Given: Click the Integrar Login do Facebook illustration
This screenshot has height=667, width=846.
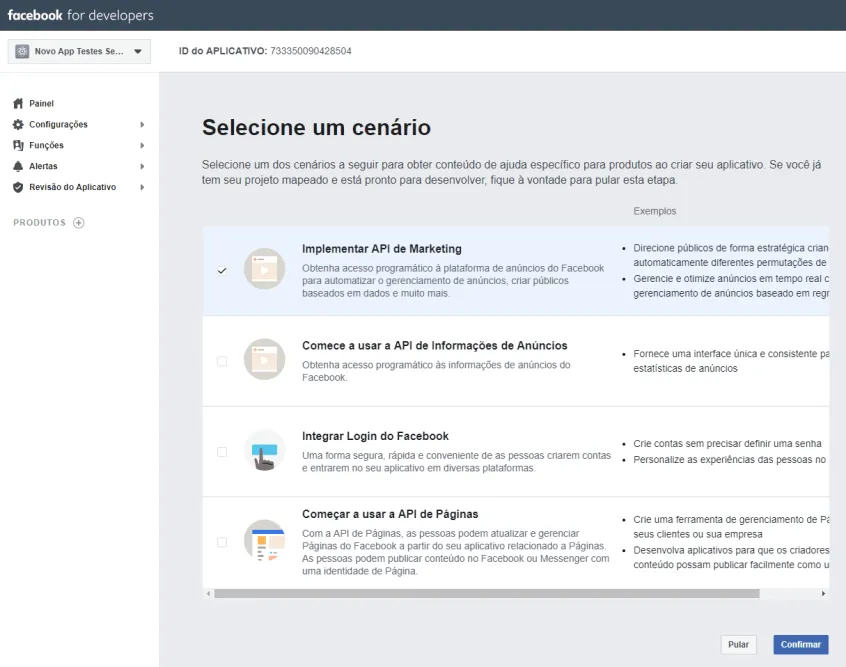Looking at the screenshot, I should (x=264, y=451).
